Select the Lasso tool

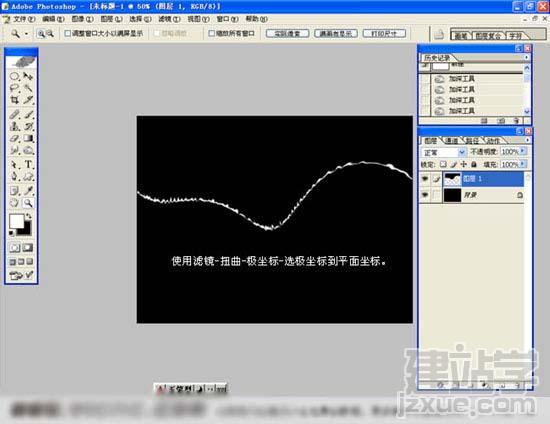[x=14, y=88]
